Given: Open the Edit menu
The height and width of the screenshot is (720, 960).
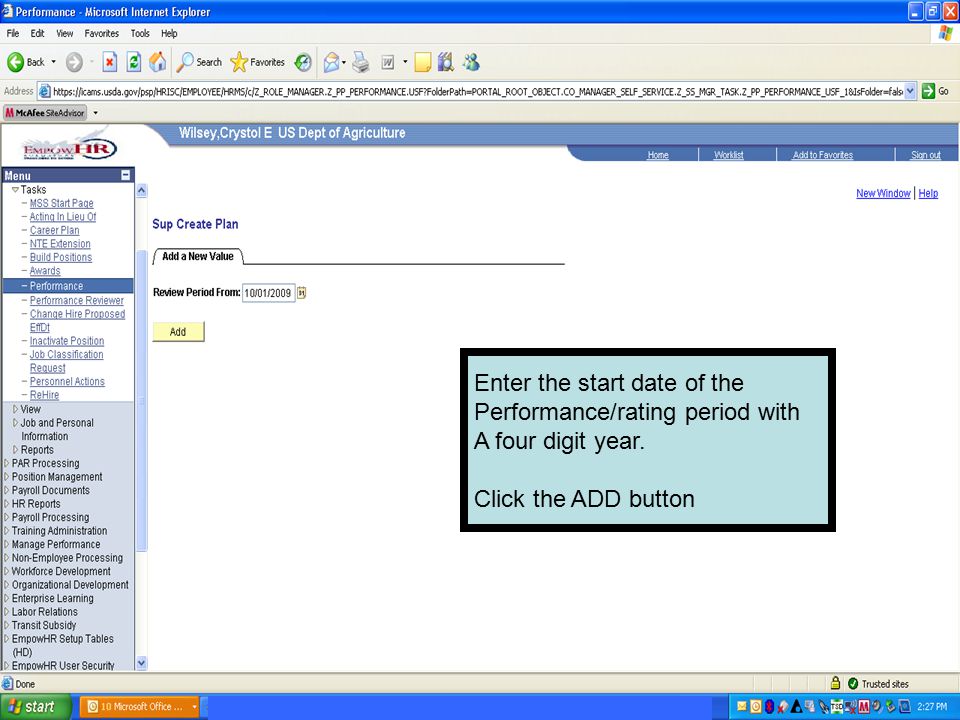Looking at the screenshot, I should tap(37, 33).
